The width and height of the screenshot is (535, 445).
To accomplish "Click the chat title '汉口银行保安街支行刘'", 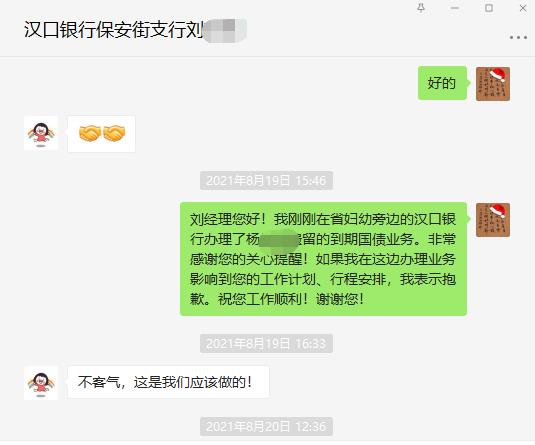I will pyautogui.click(x=114, y=30).
